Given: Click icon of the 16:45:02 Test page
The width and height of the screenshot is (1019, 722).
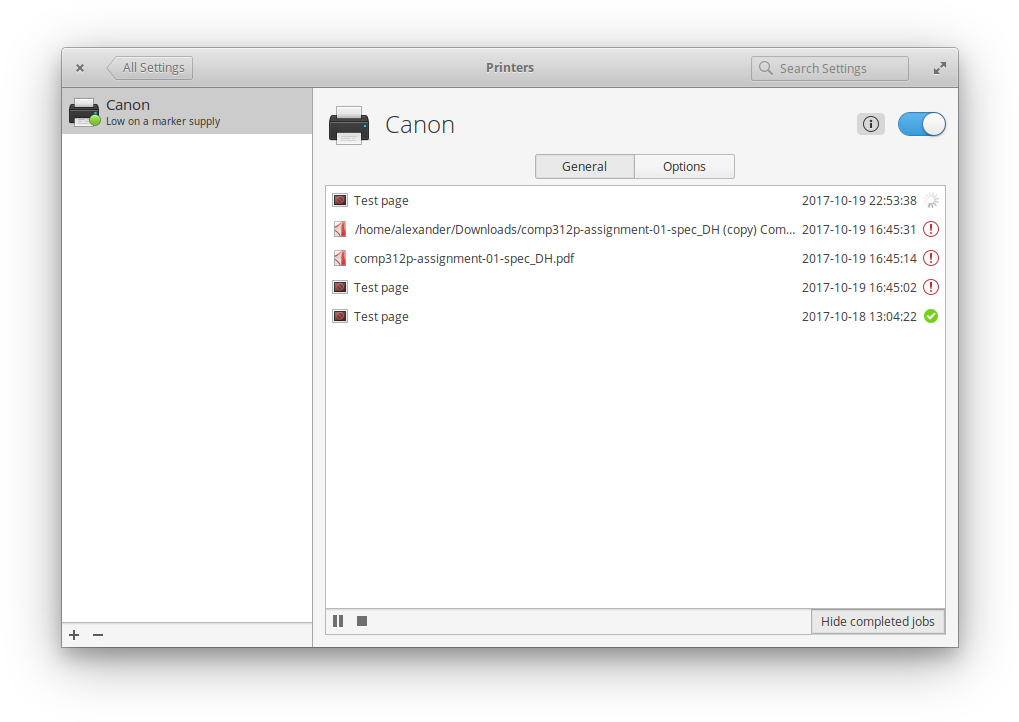Looking at the screenshot, I should [x=339, y=287].
